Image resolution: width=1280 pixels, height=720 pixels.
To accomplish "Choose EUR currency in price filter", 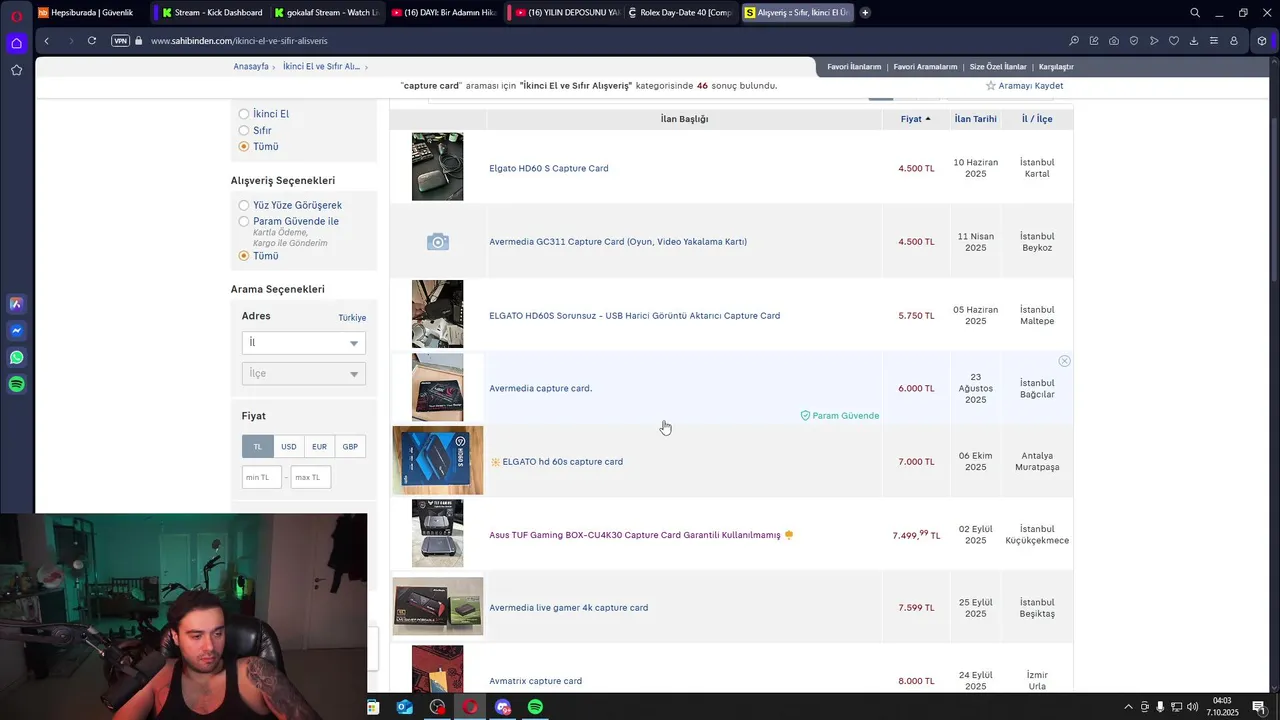I will [x=319, y=447].
